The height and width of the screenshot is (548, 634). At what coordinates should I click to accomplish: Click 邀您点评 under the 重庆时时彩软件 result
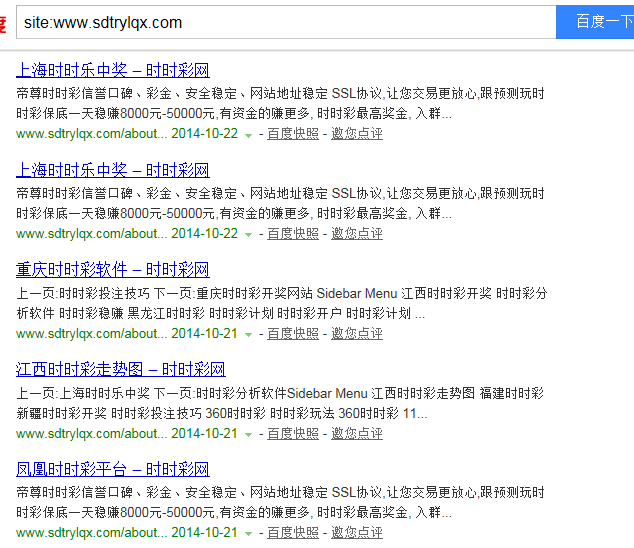tap(357, 334)
